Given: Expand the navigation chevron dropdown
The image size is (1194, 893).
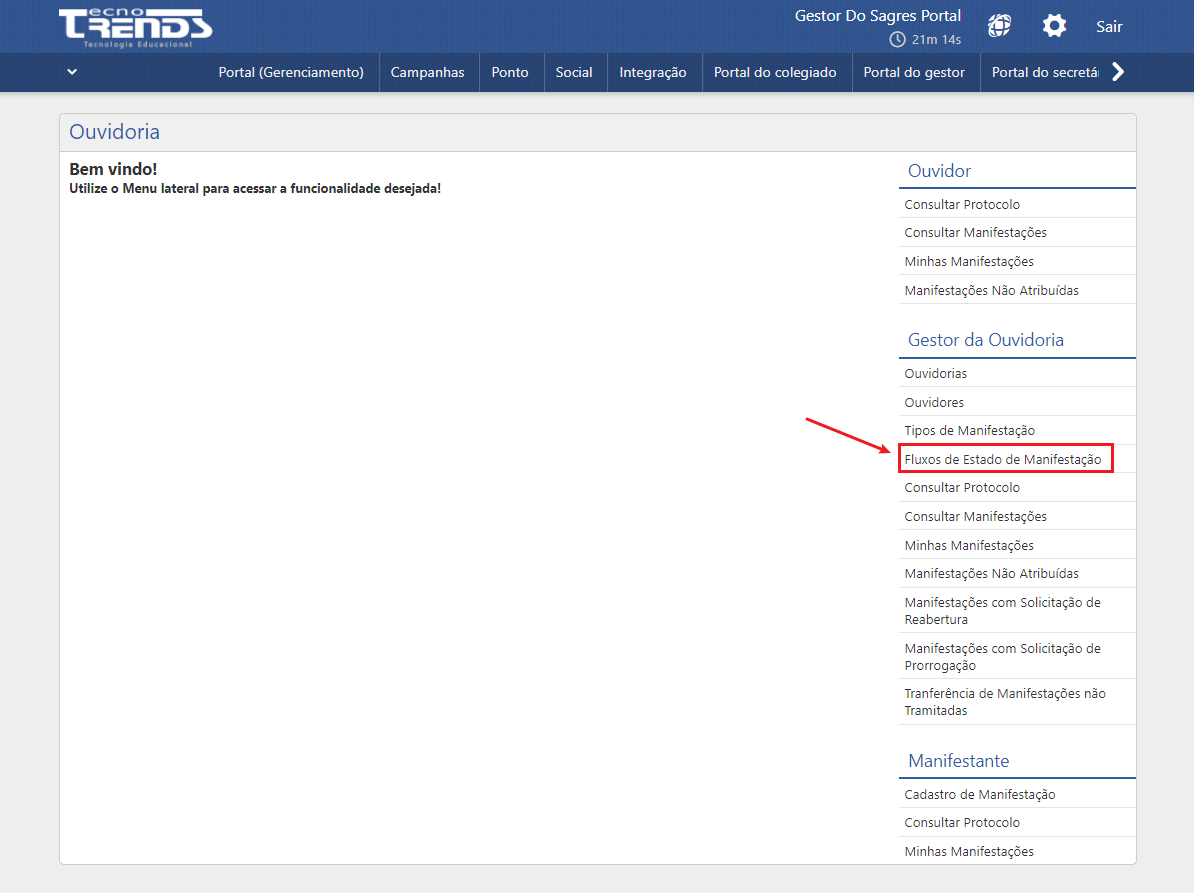Looking at the screenshot, I should (72, 72).
